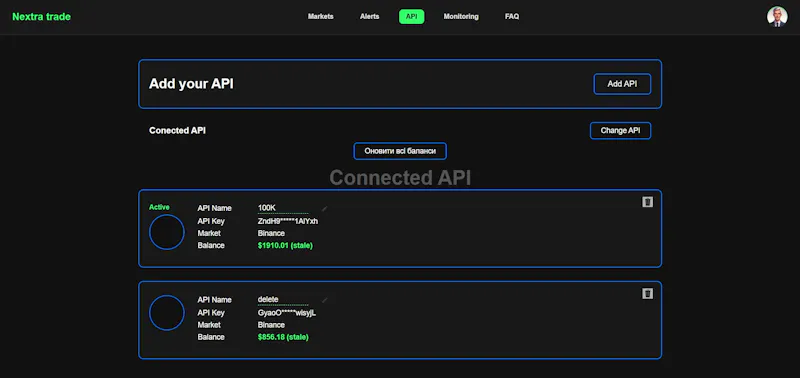Click the Change API button

(x=620, y=131)
